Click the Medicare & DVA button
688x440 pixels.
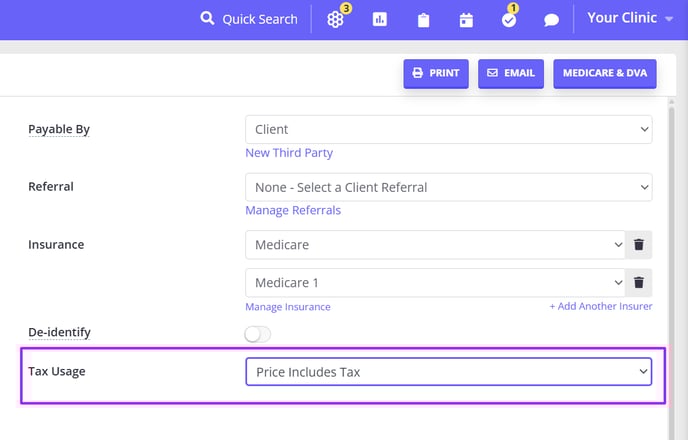click(605, 73)
